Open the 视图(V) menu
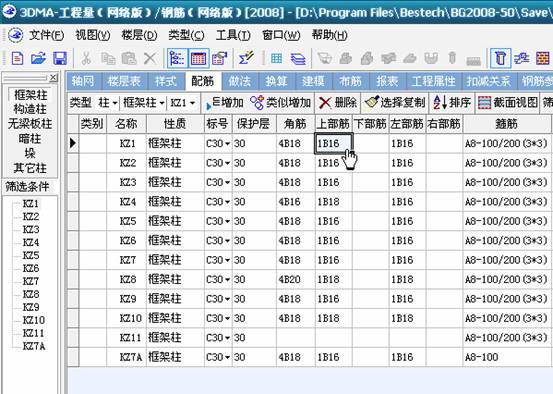 [x=93, y=35]
